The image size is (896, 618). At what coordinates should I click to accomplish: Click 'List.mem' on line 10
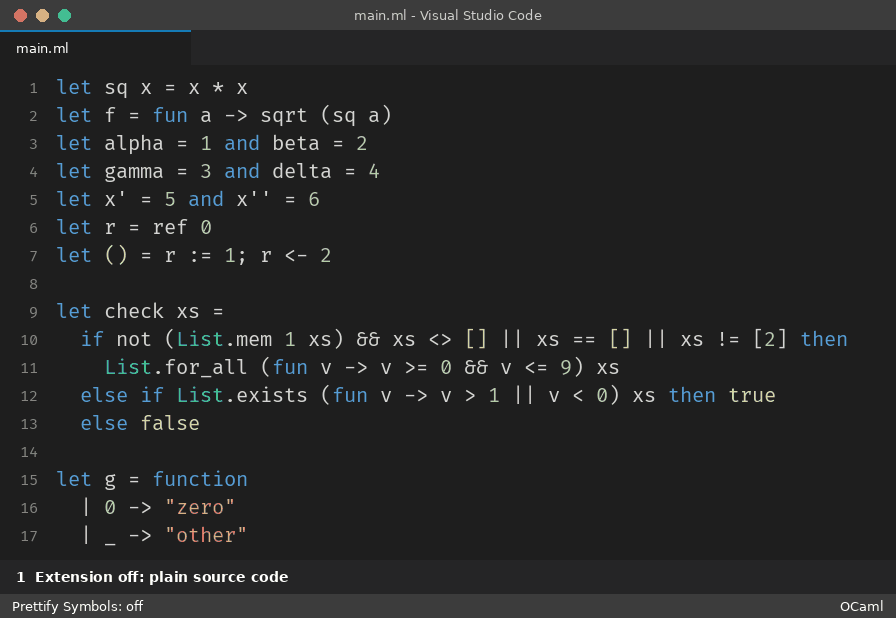click(224, 339)
